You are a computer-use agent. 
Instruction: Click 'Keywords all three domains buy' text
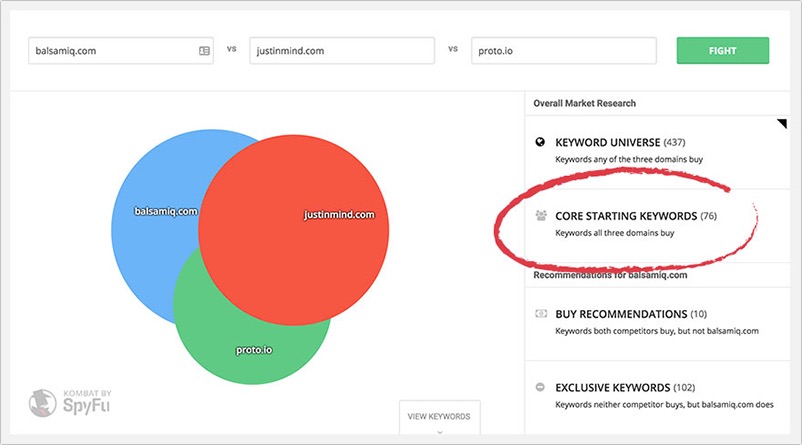tap(614, 233)
